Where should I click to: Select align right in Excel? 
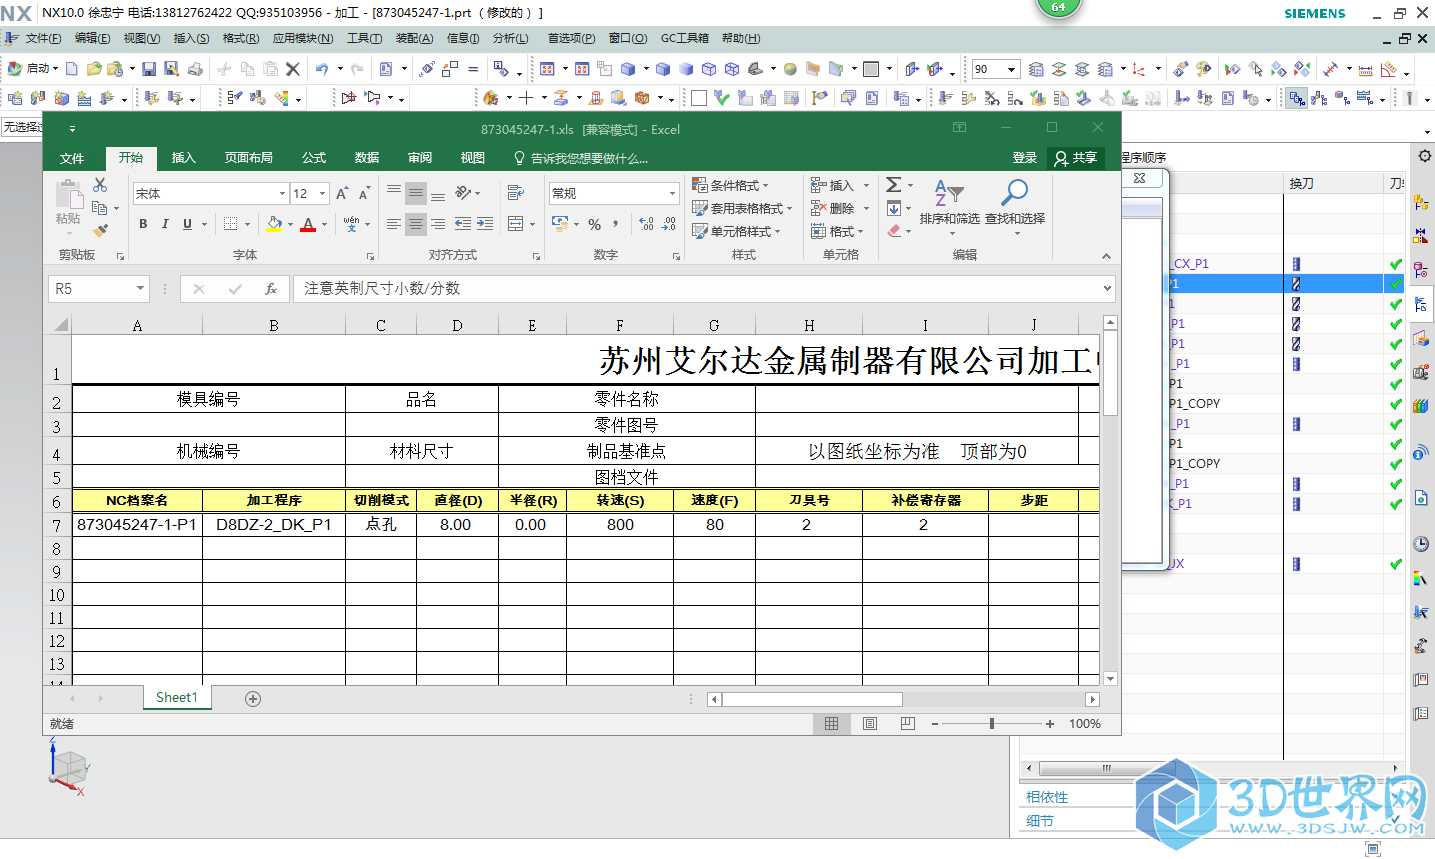[438, 224]
